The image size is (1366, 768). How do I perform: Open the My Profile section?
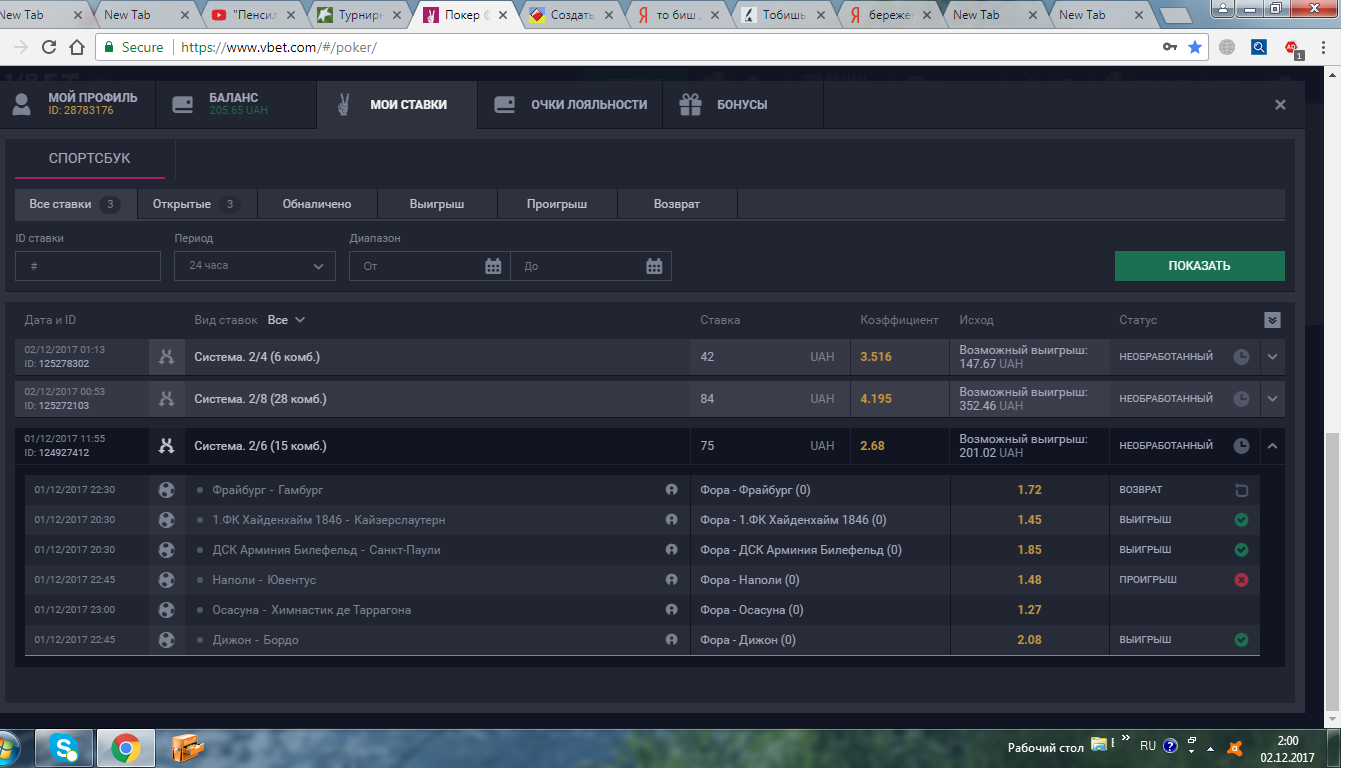77,104
